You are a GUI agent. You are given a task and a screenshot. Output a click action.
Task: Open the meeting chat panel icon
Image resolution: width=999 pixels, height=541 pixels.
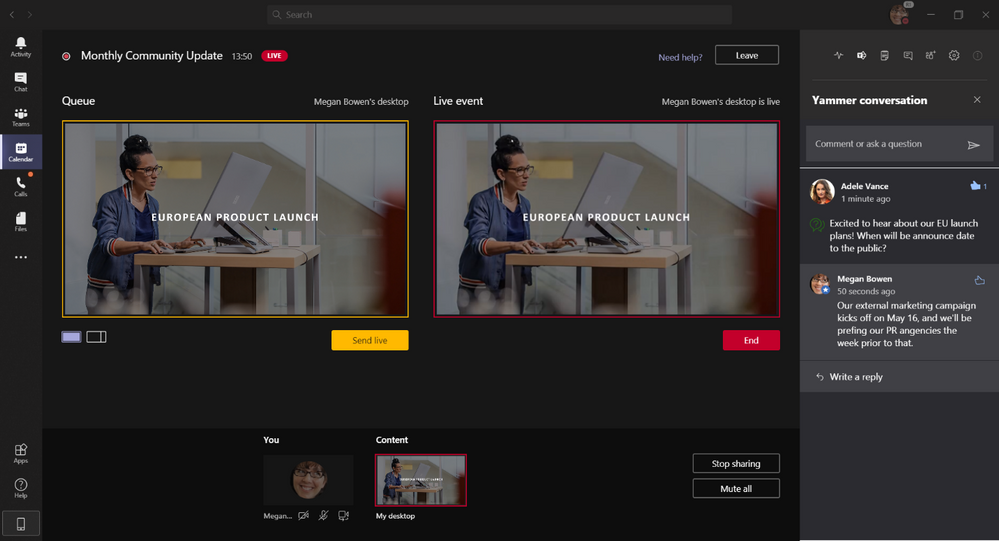(908, 55)
